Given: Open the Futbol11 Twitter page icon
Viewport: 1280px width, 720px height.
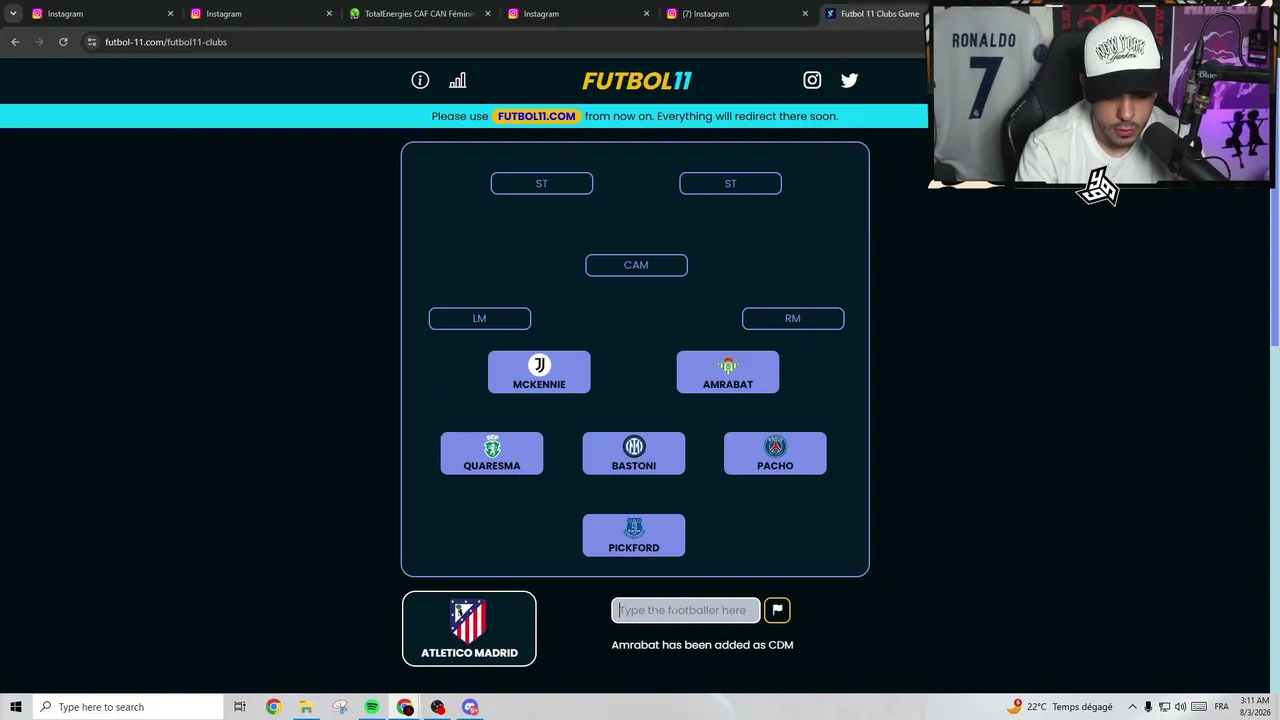Looking at the screenshot, I should (849, 80).
